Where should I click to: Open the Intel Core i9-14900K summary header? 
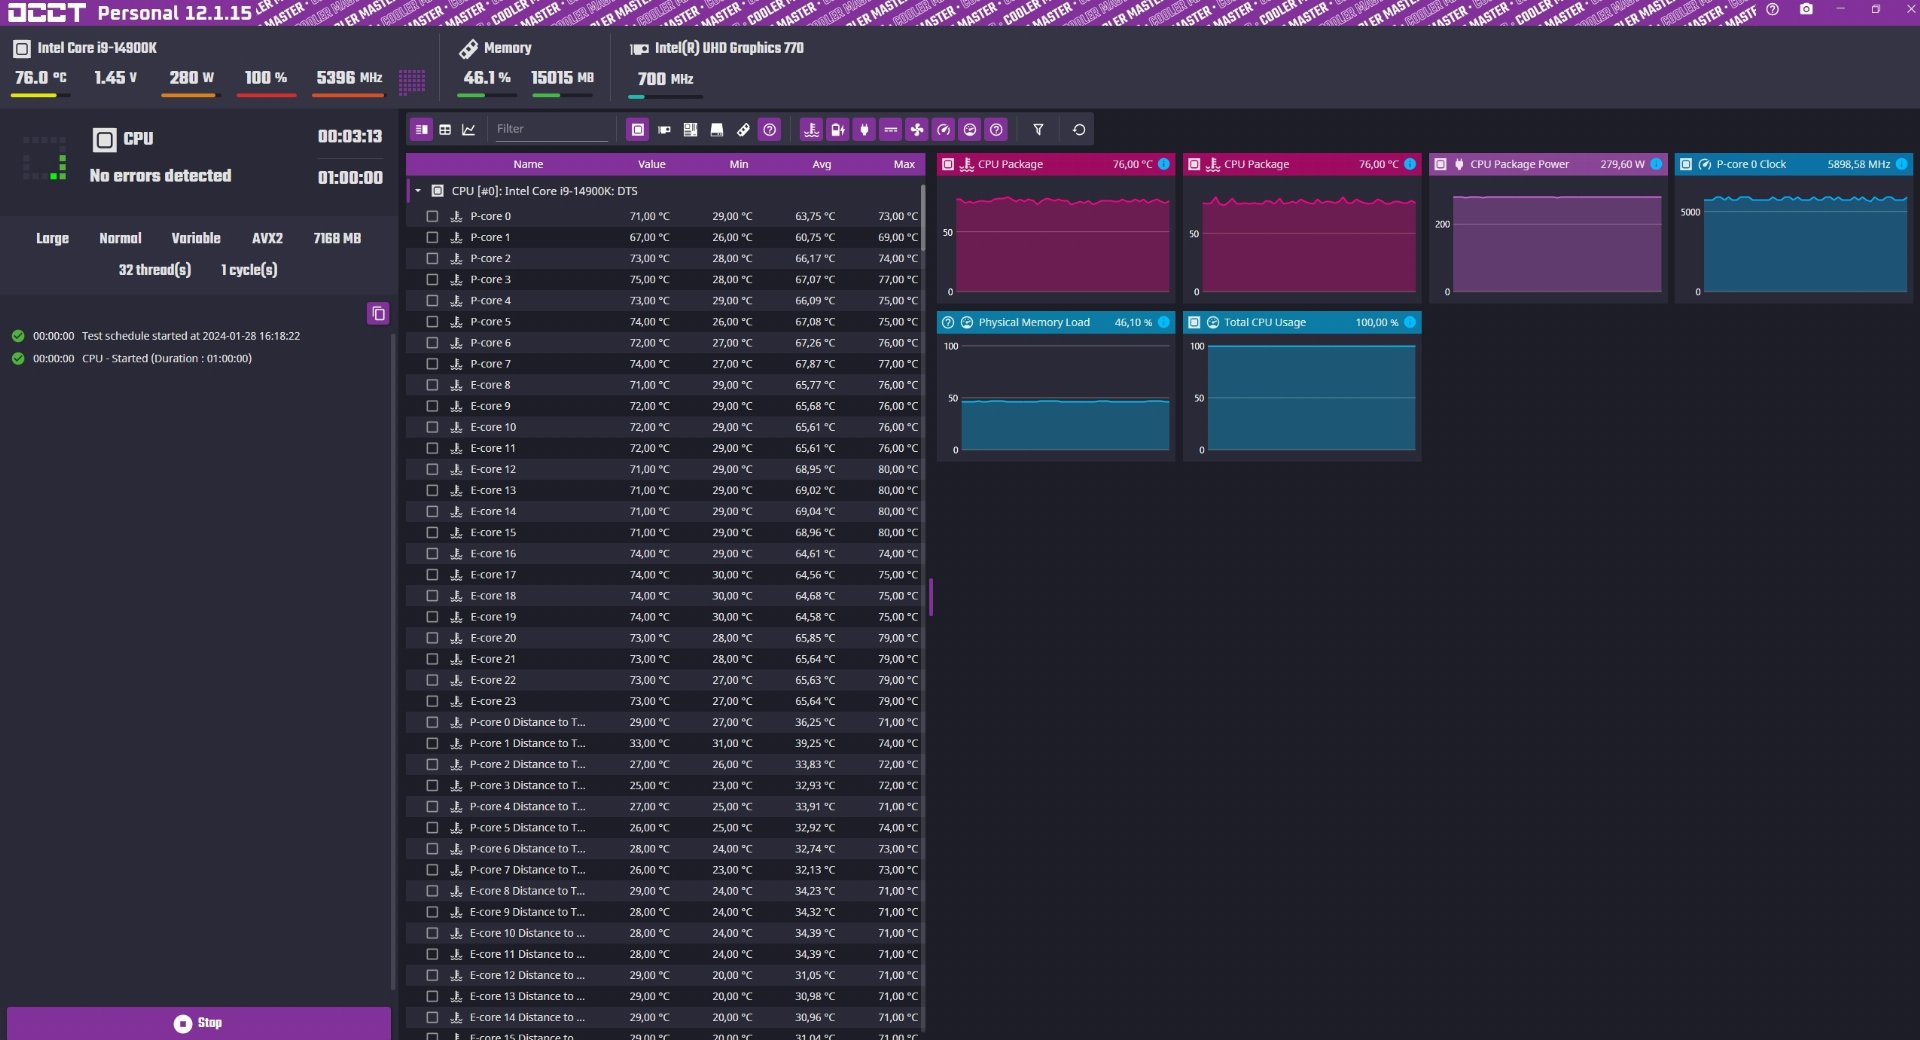click(85, 48)
